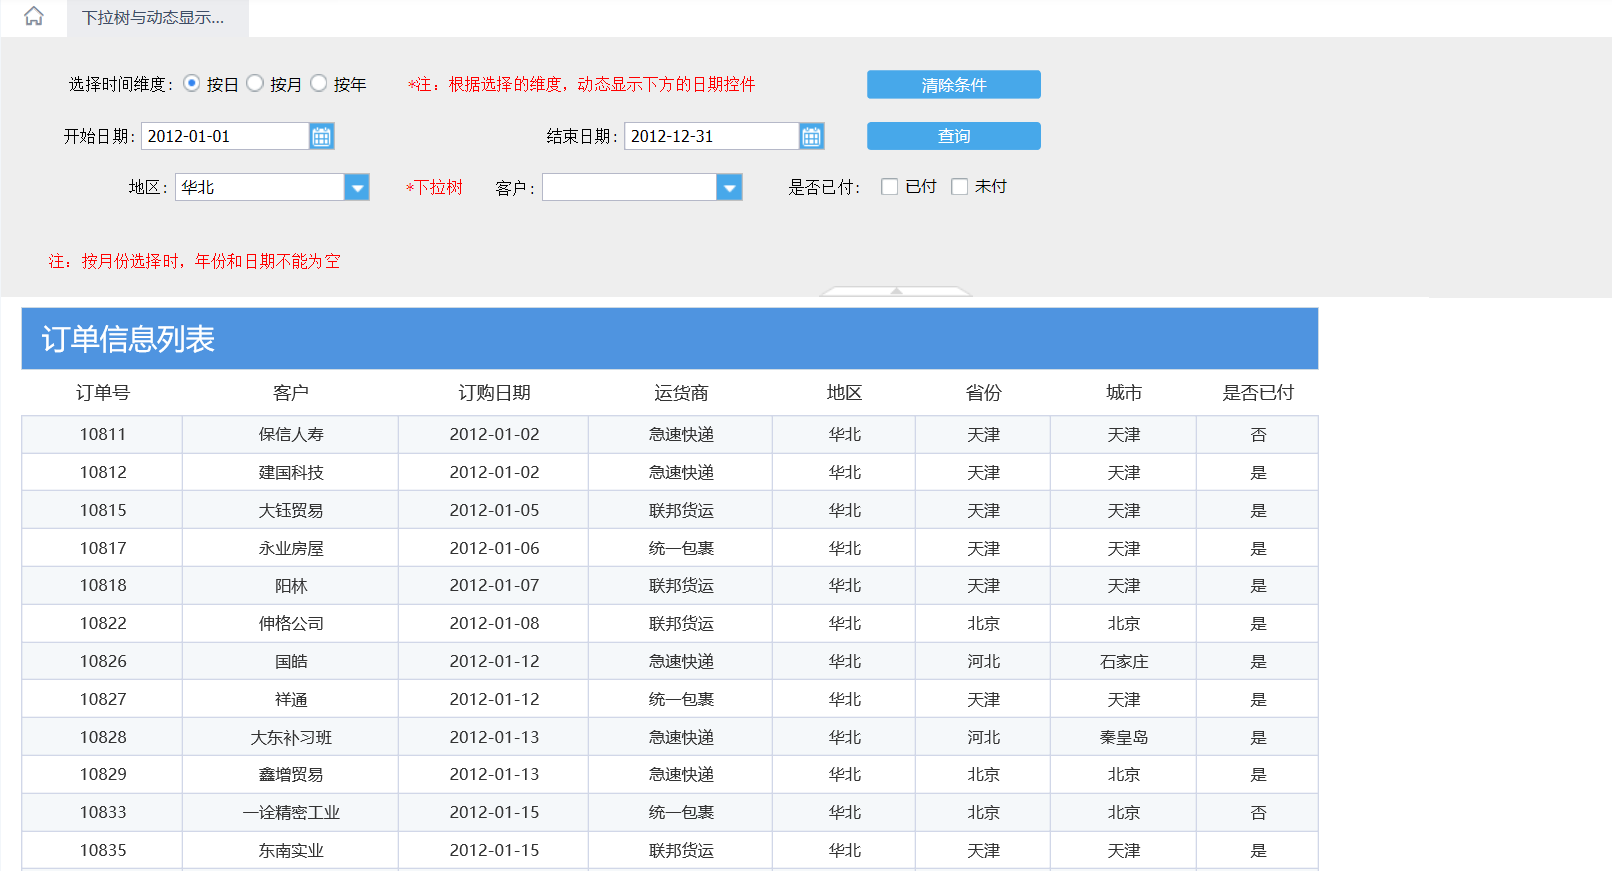Select order number 10815 cell
This screenshot has height=871, width=1612.
(x=103, y=510)
